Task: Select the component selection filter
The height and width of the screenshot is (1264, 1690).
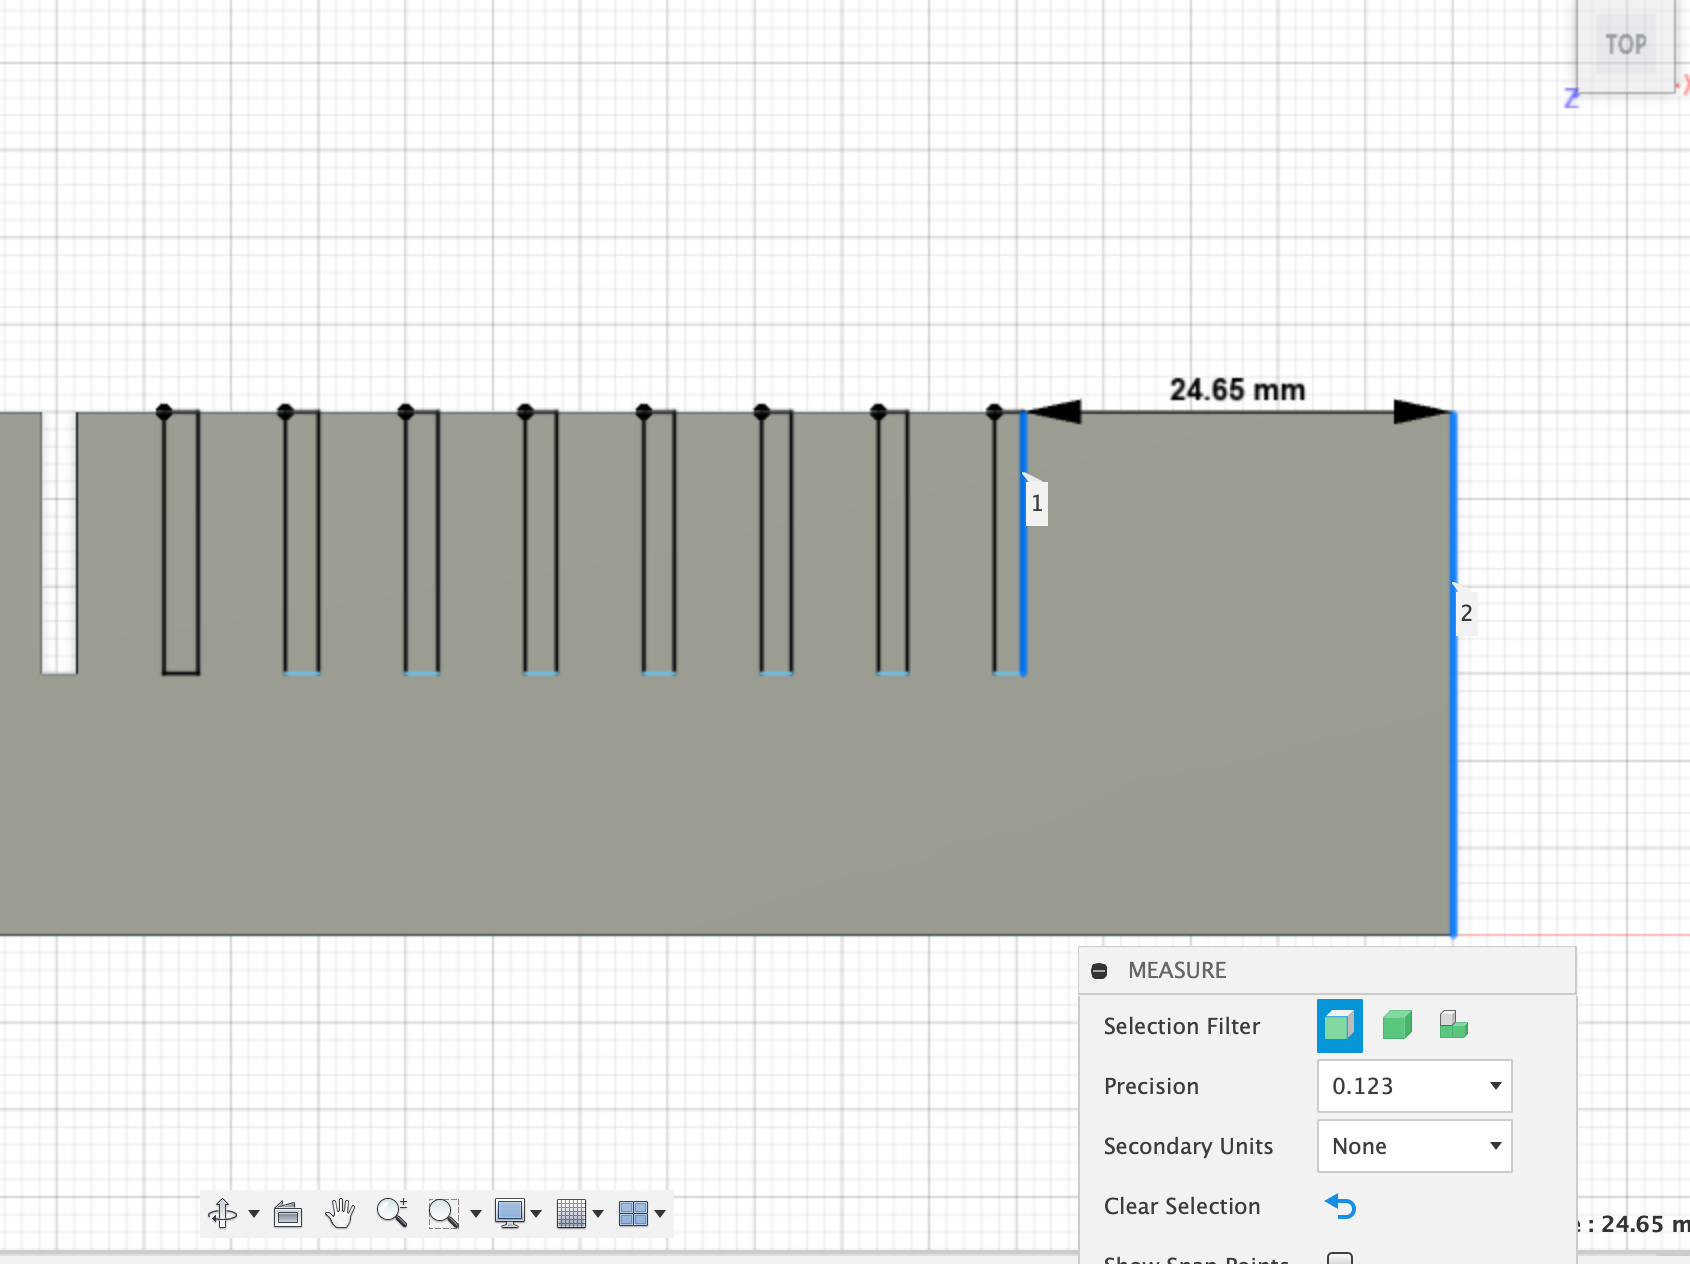Action: [x=1453, y=1025]
